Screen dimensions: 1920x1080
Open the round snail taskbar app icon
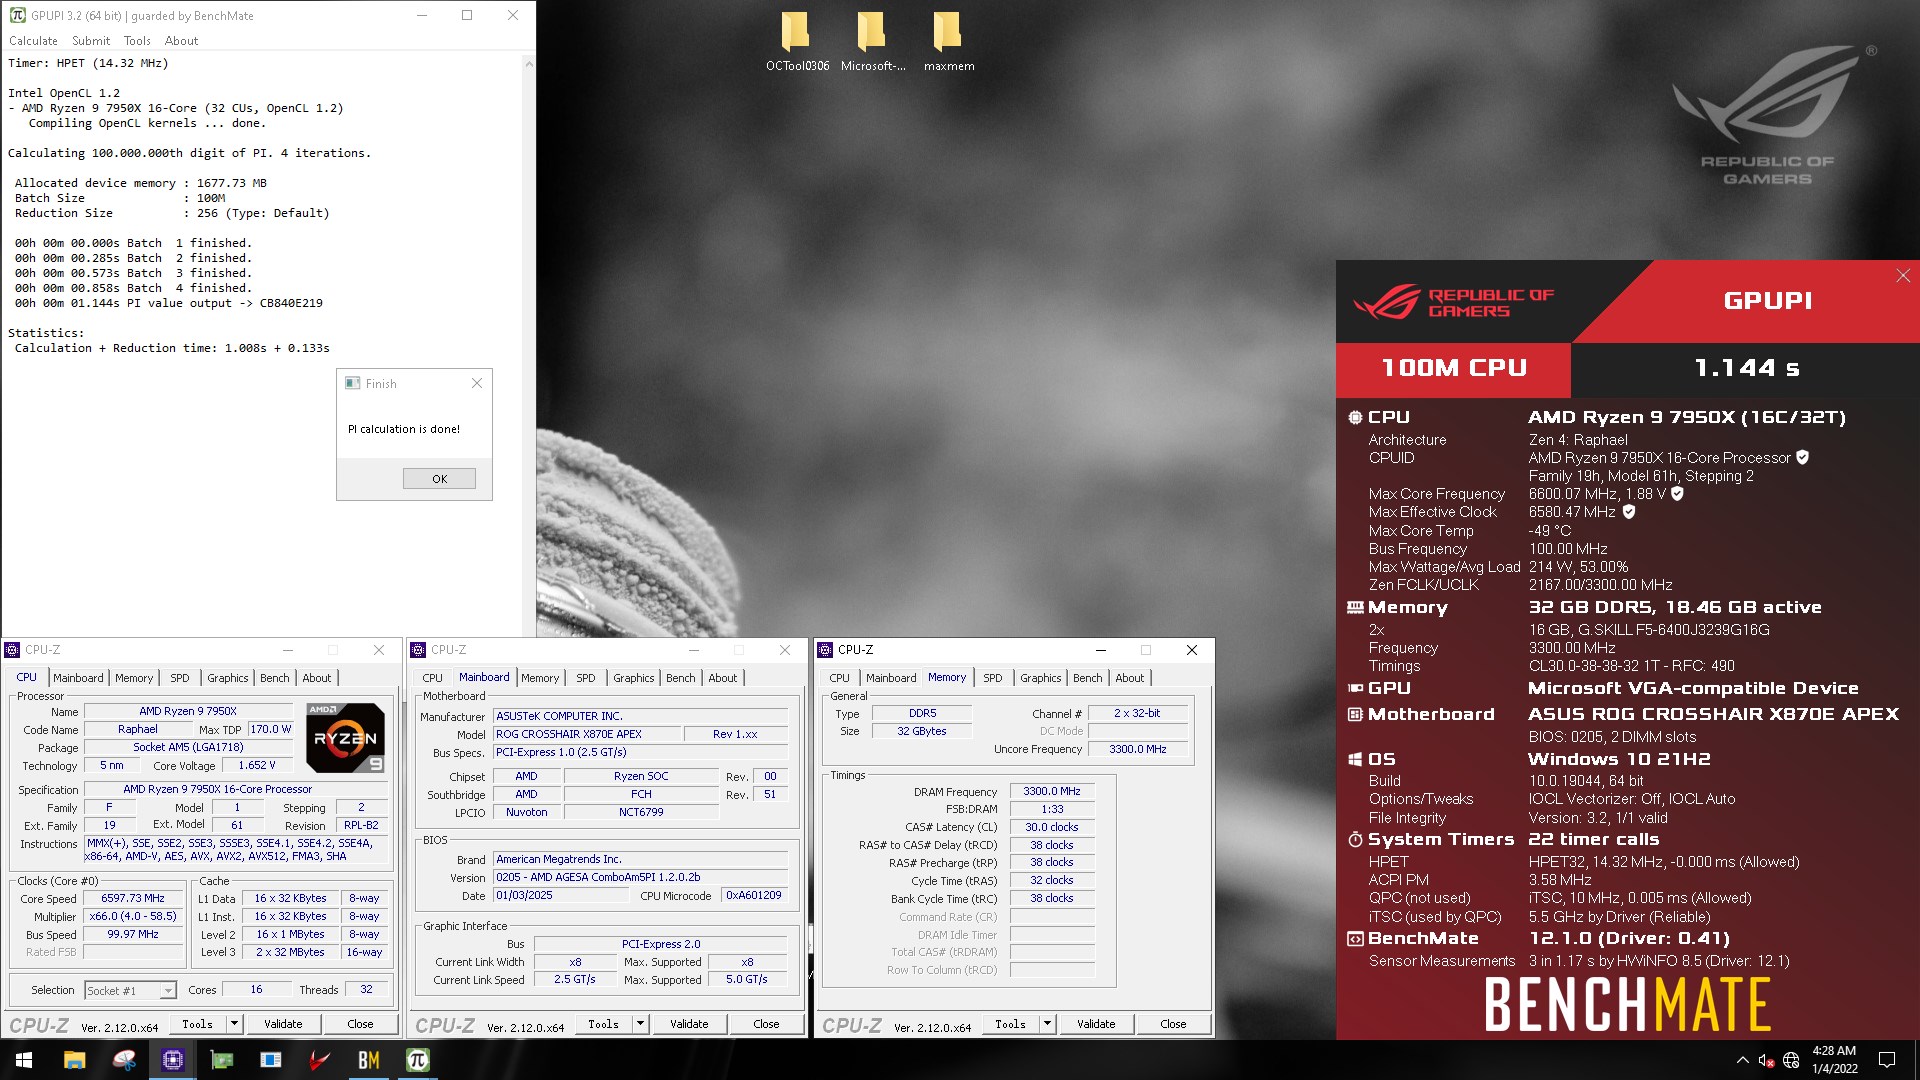pos(124,1060)
